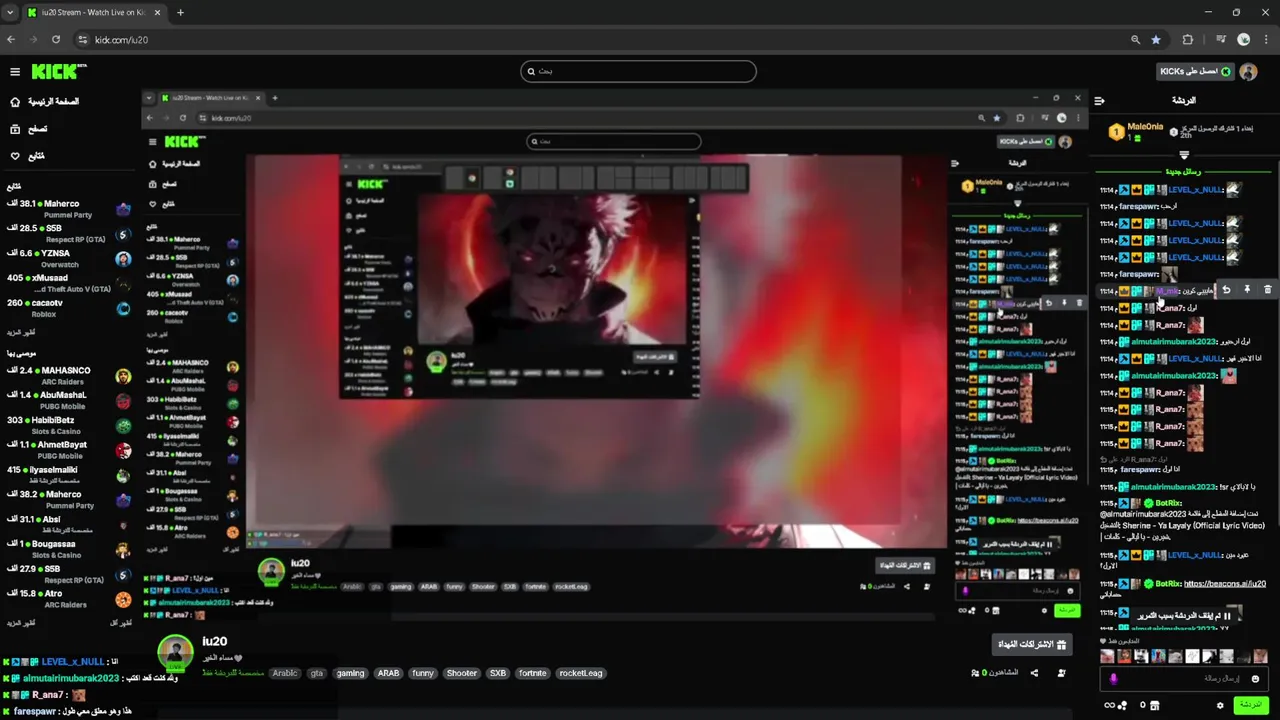
Task: Click the fortnite stream tag
Action: tap(533, 673)
